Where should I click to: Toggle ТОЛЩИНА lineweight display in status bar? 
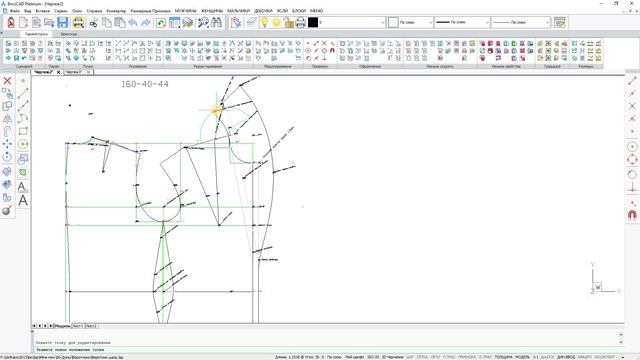tap(504, 357)
